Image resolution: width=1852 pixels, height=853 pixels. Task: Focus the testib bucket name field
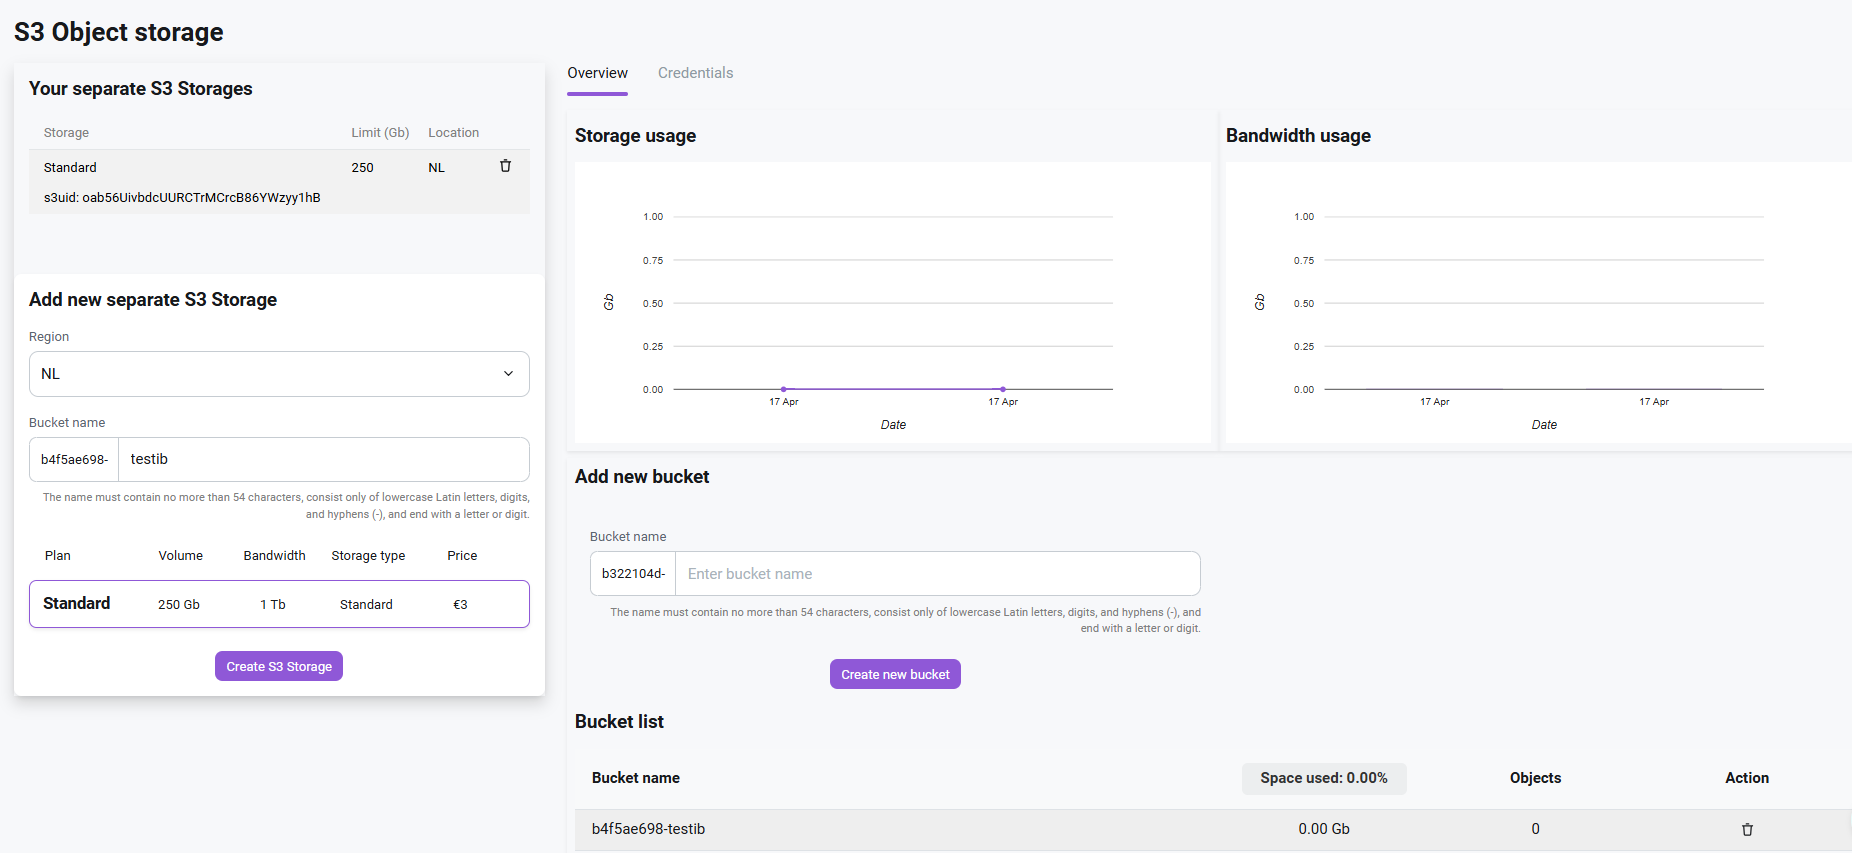point(324,459)
